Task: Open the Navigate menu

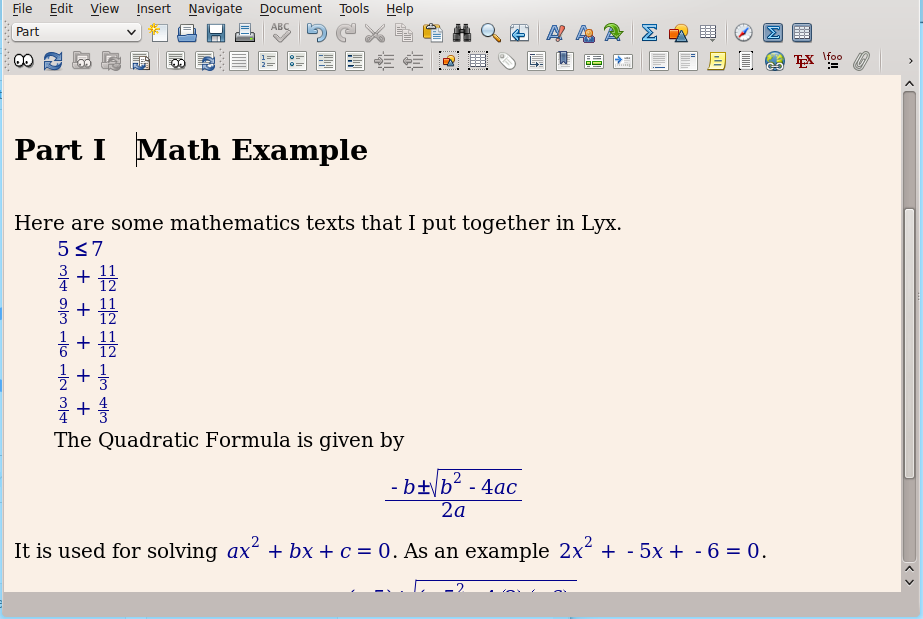Action: (x=215, y=9)
